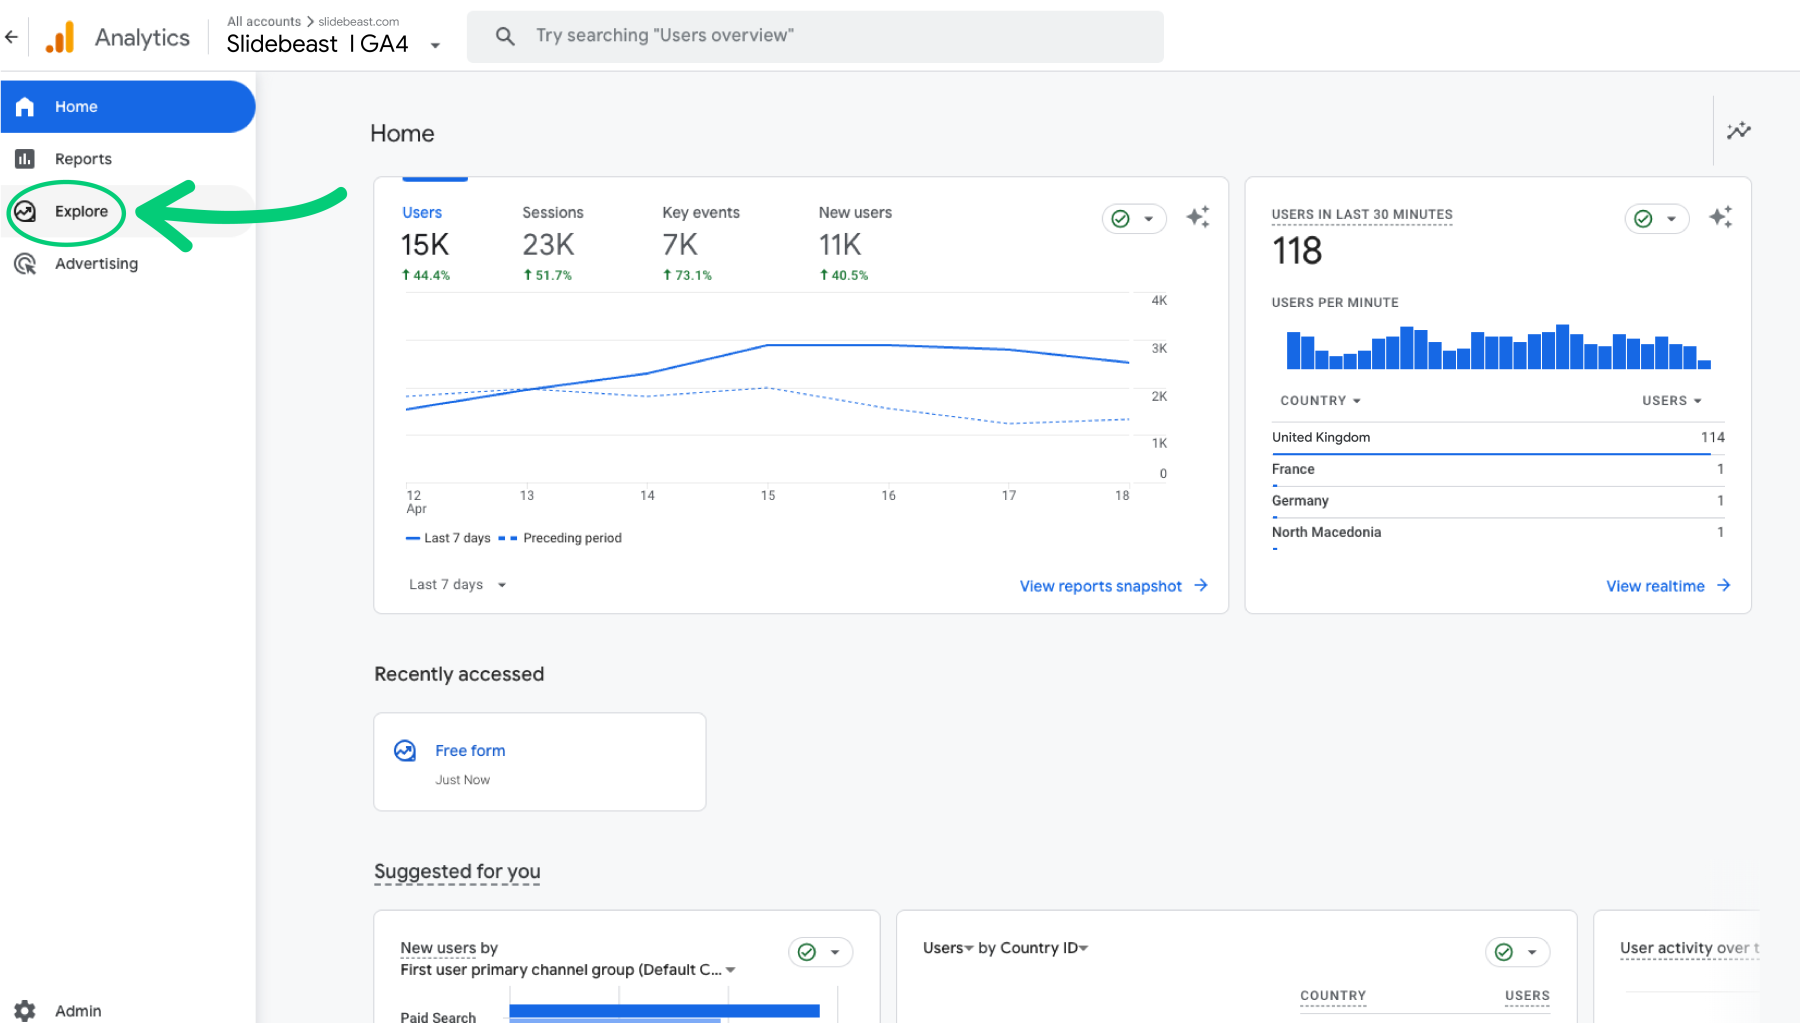Open the Free form recently accessed card
Viewport: 1800px width, 1023px height.
point(540,762)
